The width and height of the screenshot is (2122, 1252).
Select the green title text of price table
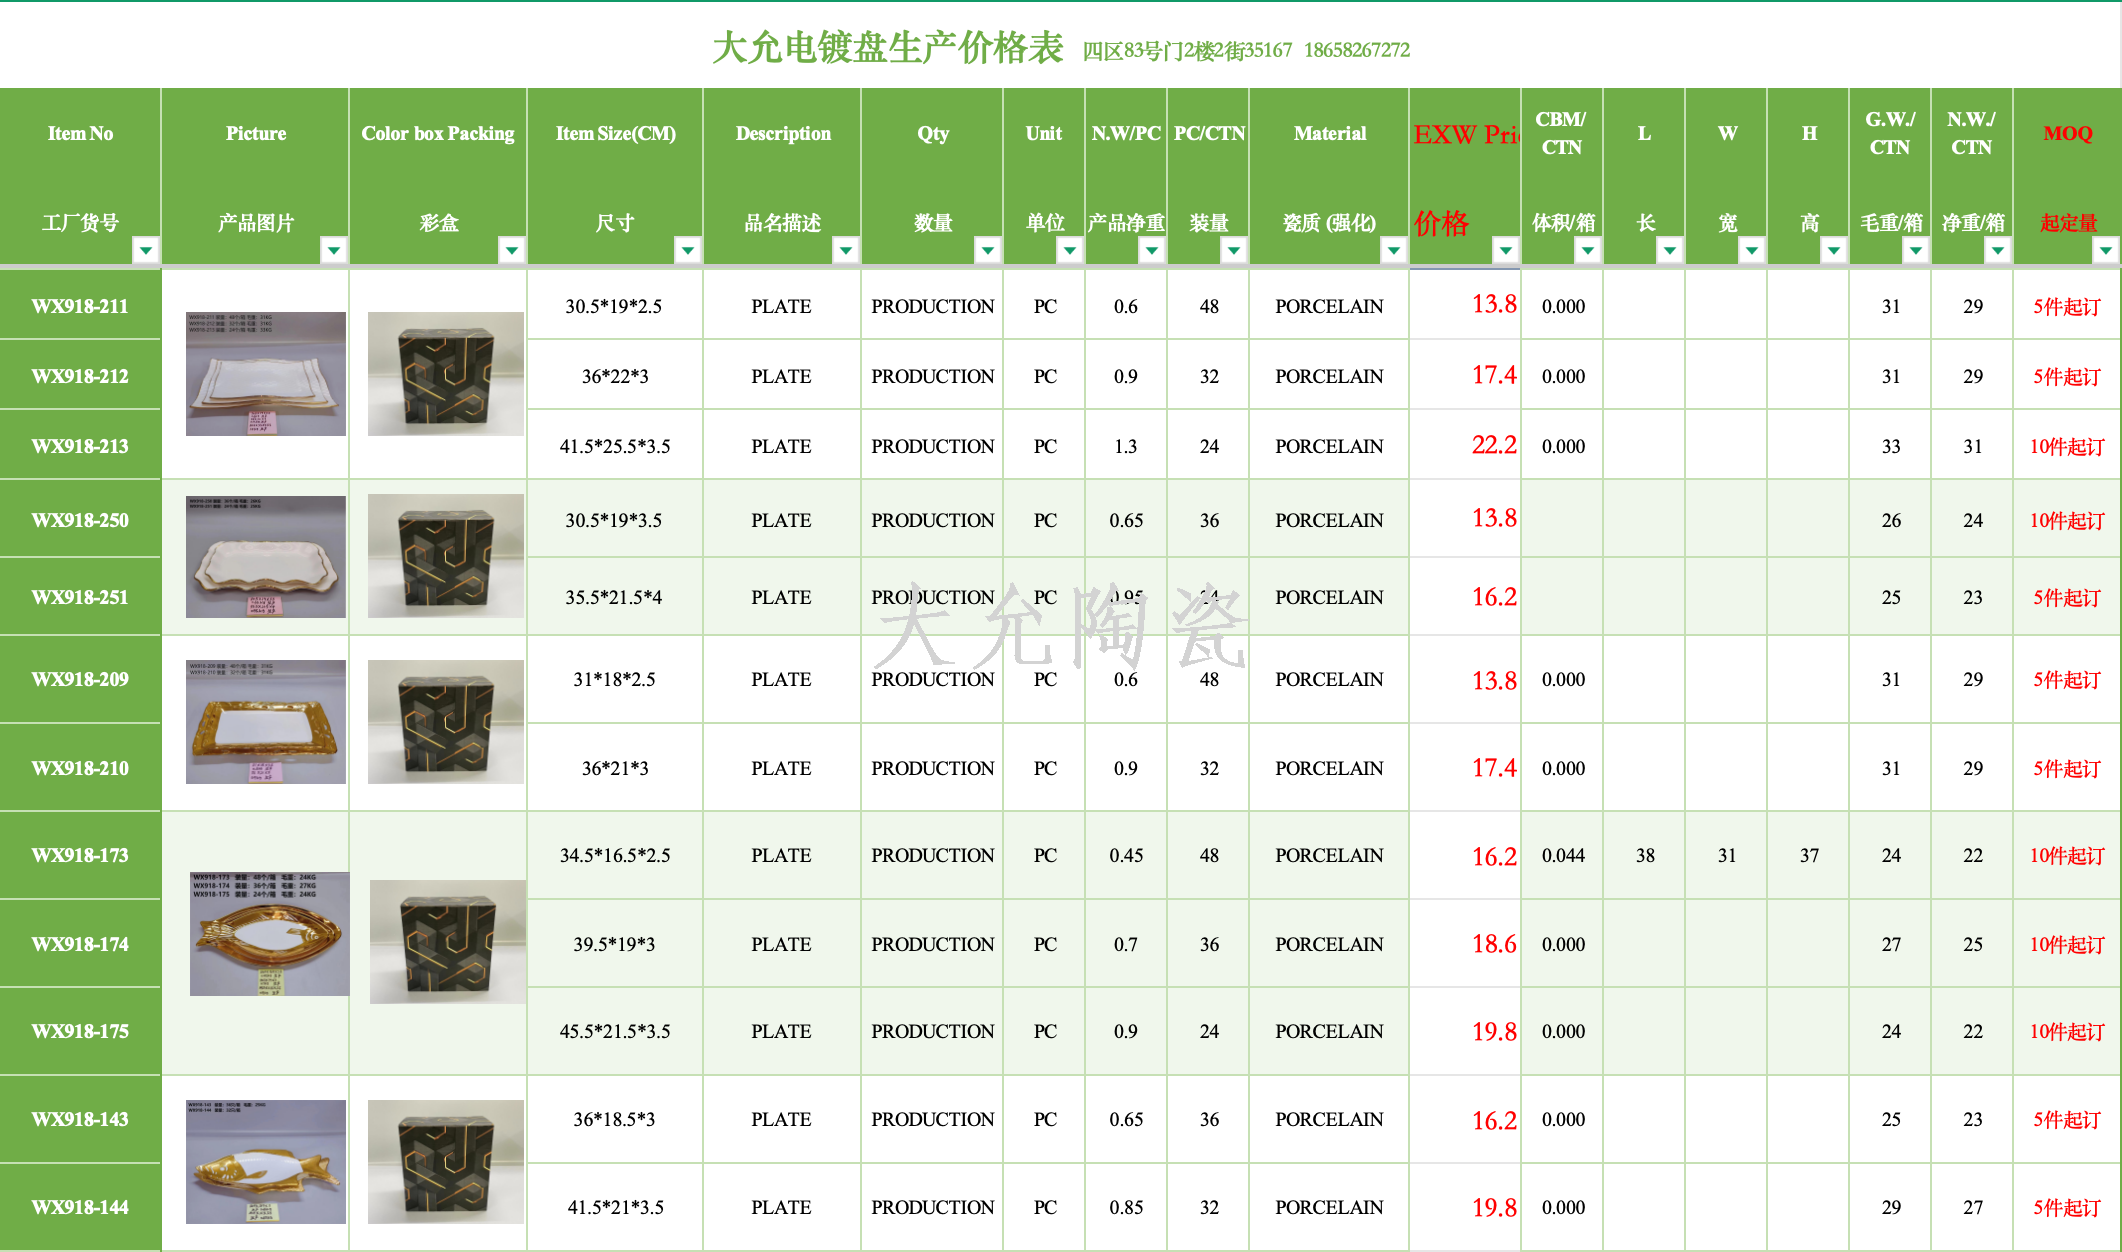(x=887, y=48)
